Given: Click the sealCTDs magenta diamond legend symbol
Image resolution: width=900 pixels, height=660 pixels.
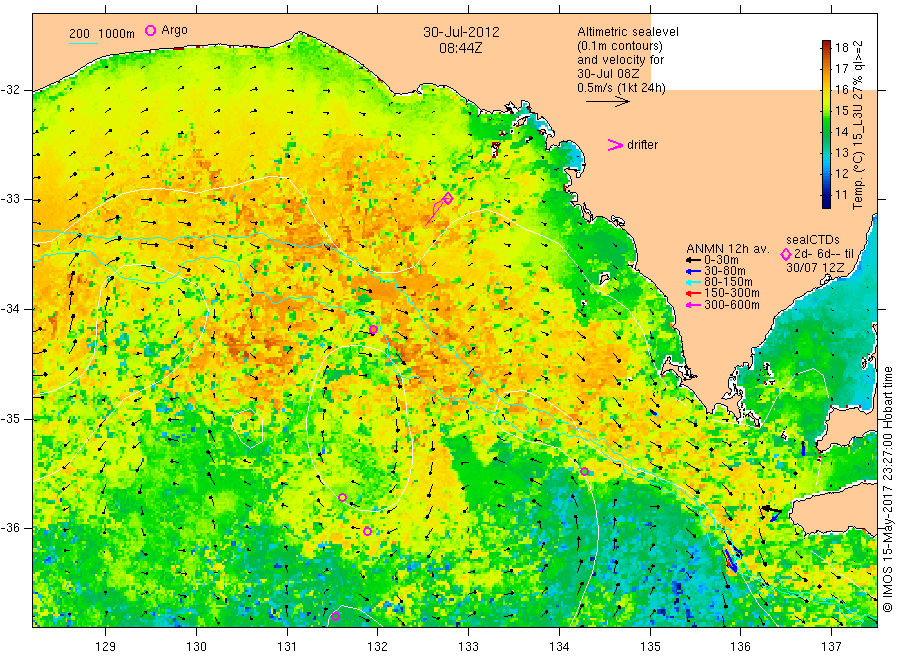Looking at the screenshot, I should pyautogui.click(x=786, y=254).
